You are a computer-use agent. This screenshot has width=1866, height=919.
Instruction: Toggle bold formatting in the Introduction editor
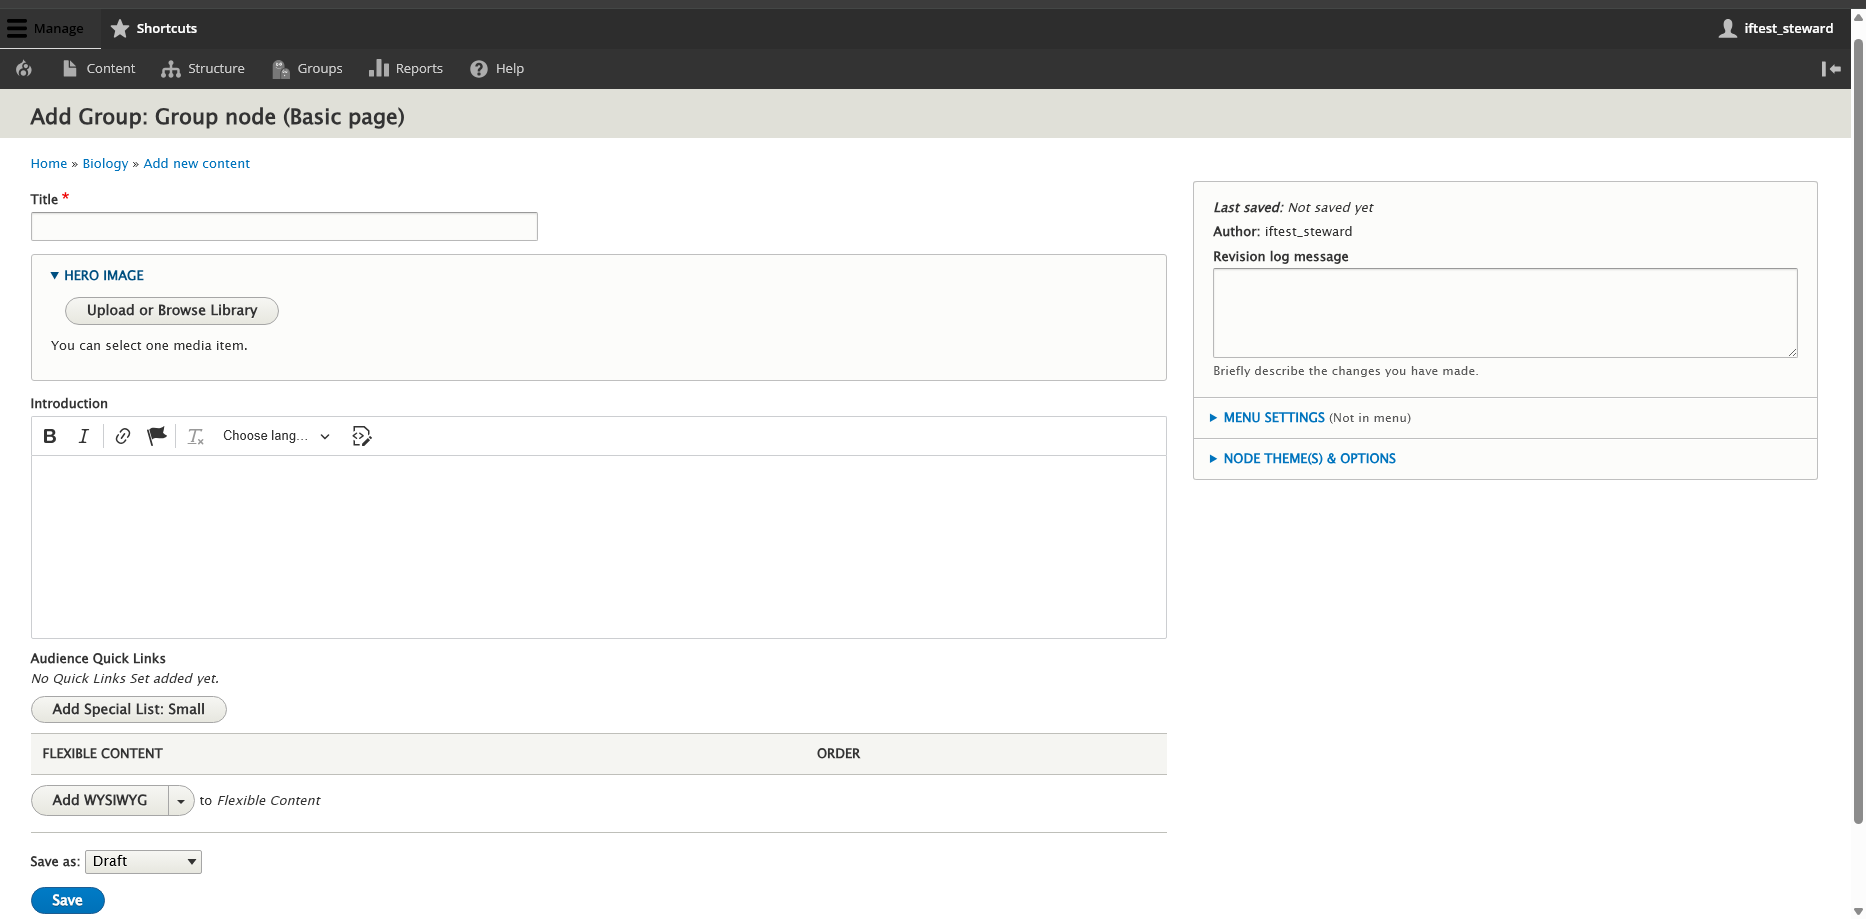(x=49, y=436)
